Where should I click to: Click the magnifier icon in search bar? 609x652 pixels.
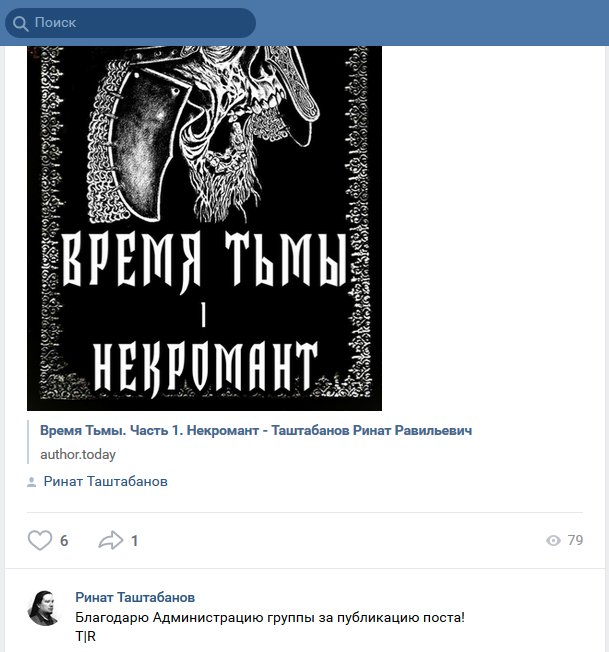(x=20, y=23)
